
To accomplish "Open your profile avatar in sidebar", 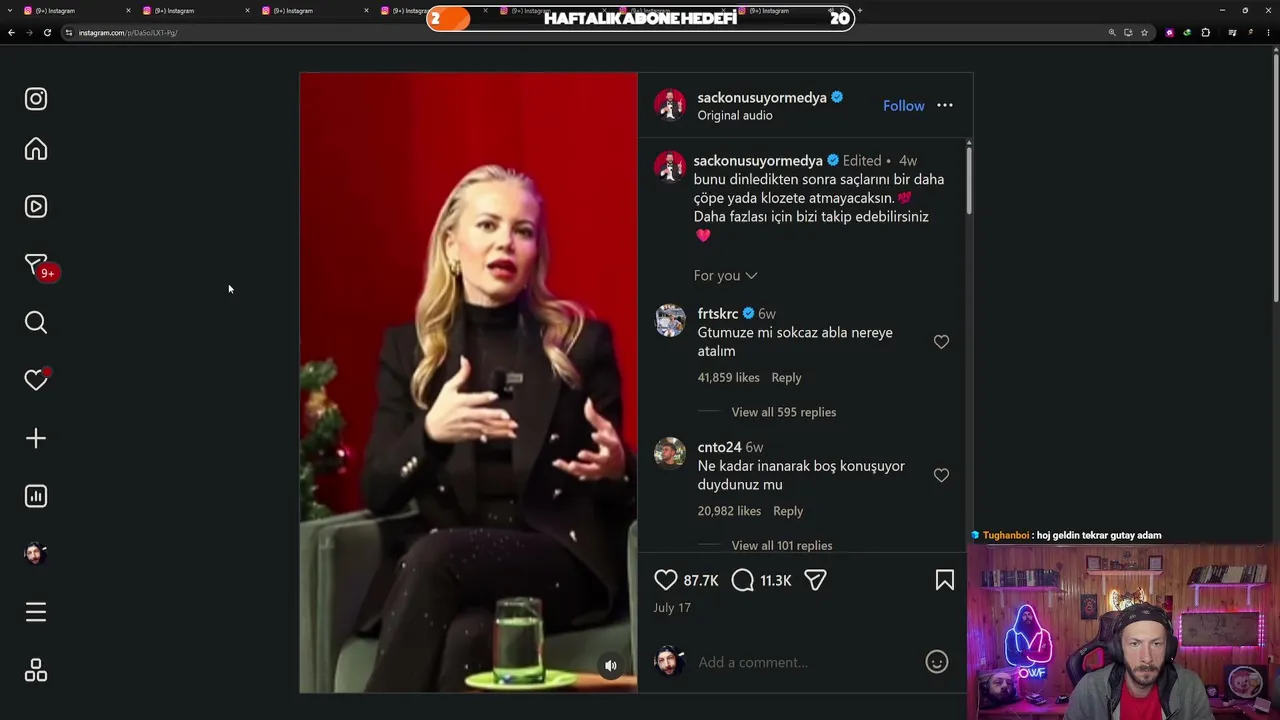I will (x=36, y=553).
